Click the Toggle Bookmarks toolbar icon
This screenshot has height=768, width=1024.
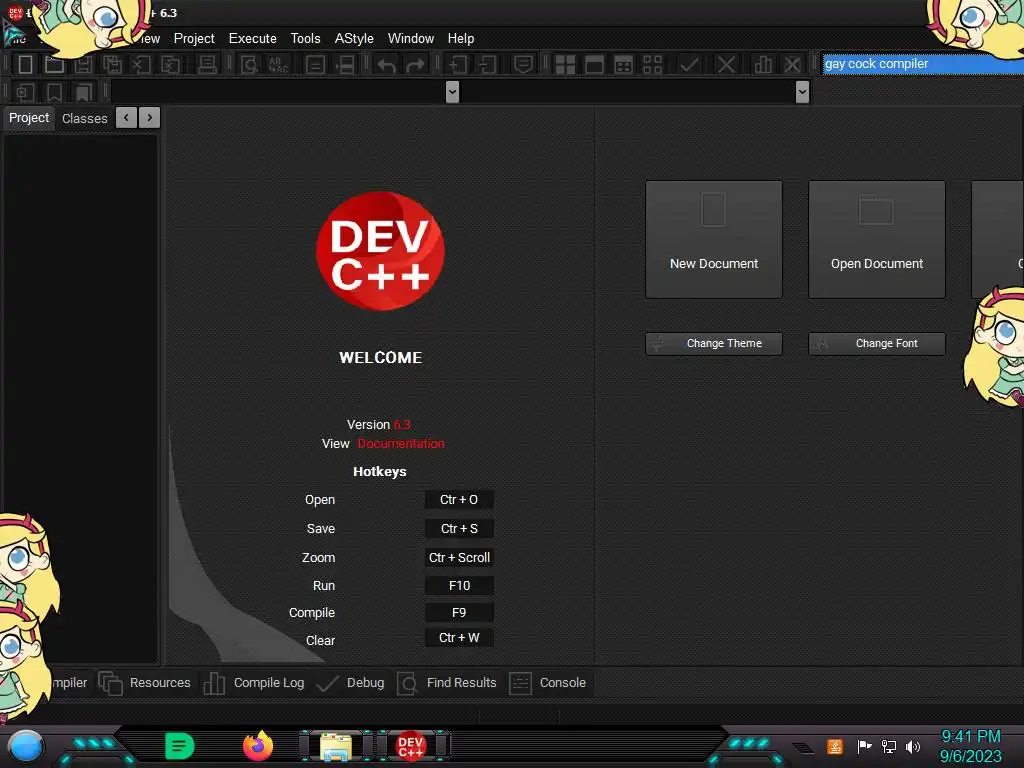(x=54, y=92)
